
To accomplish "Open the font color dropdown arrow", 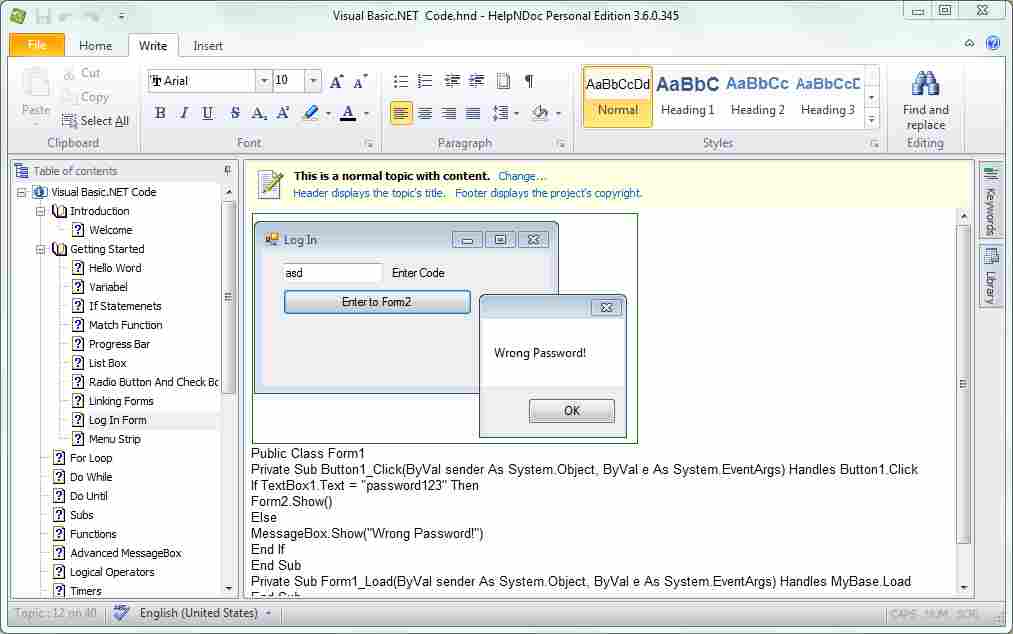I will coord(364,113).
